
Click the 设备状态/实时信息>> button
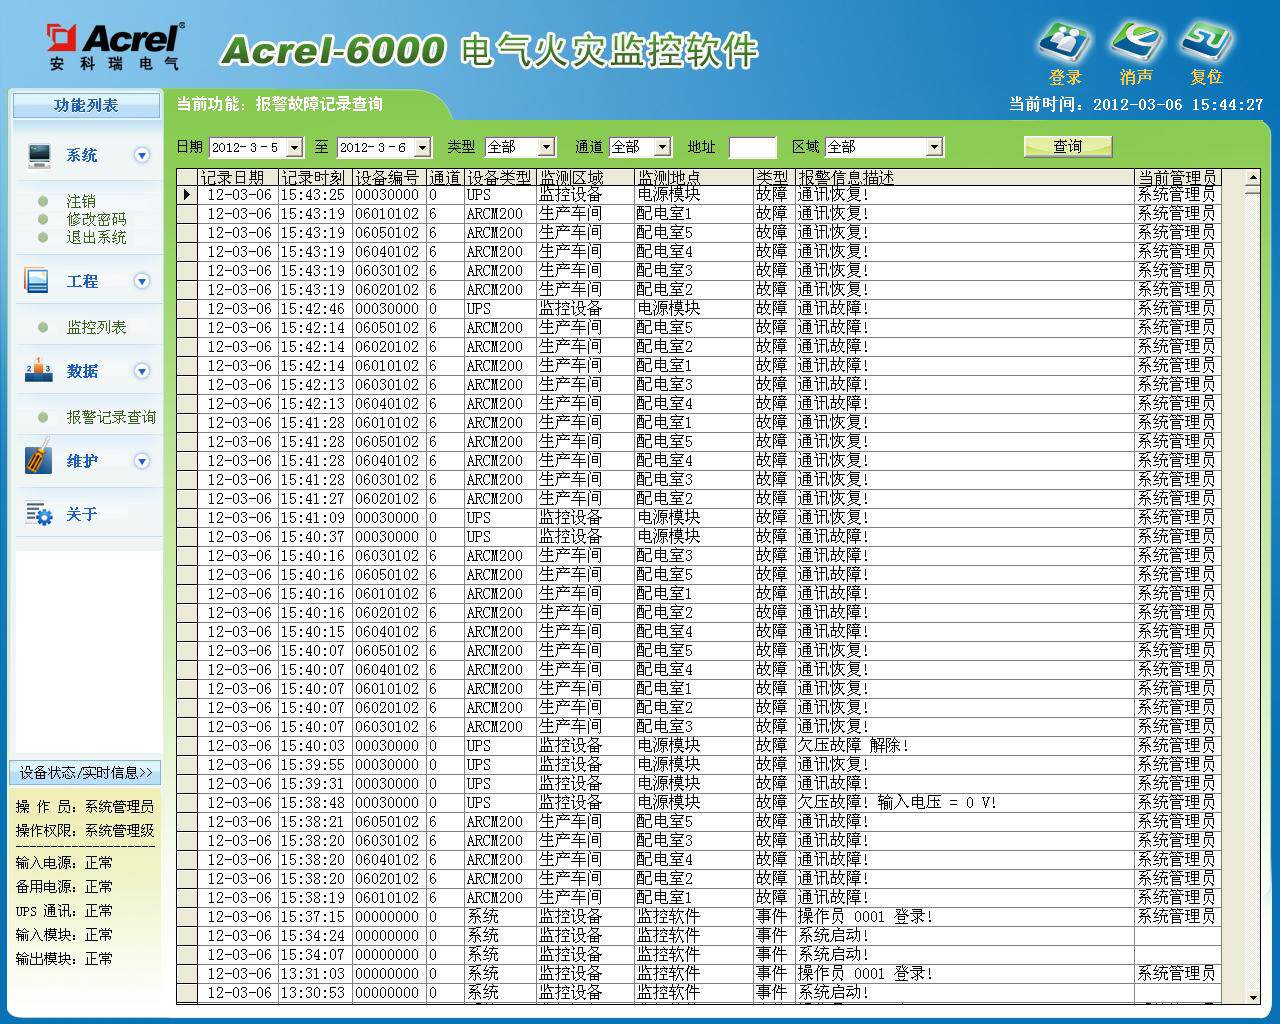point(86,772)
